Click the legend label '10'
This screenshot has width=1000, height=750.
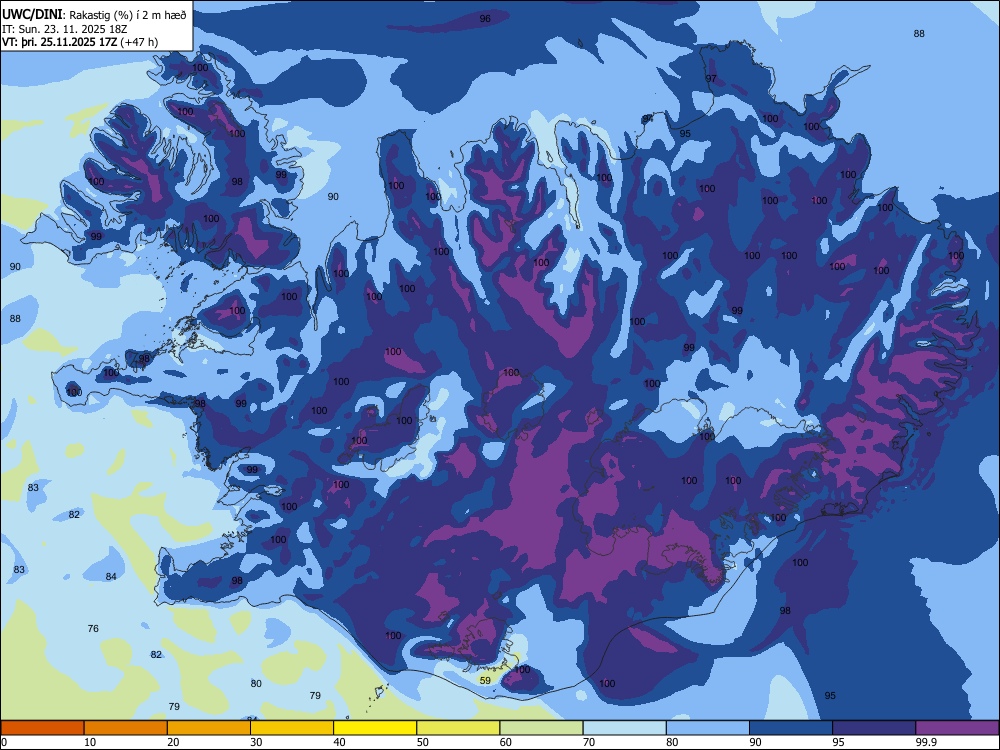click(x=90, y=742)
